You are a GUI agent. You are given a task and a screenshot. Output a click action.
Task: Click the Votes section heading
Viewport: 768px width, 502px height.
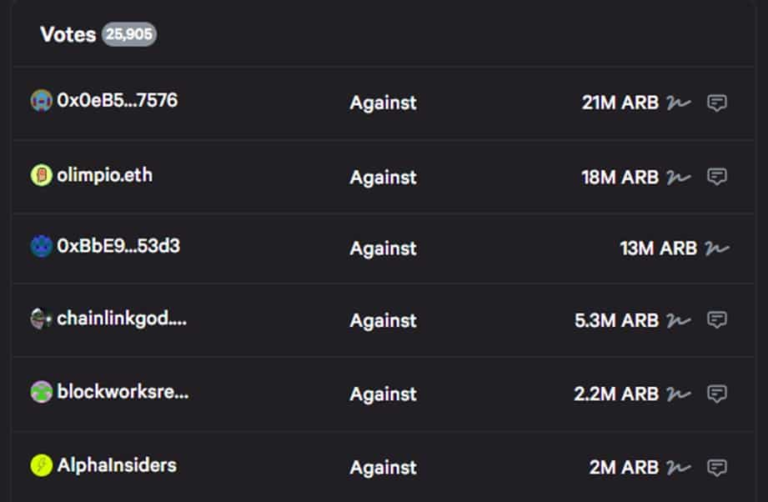[x=67, y=34]
